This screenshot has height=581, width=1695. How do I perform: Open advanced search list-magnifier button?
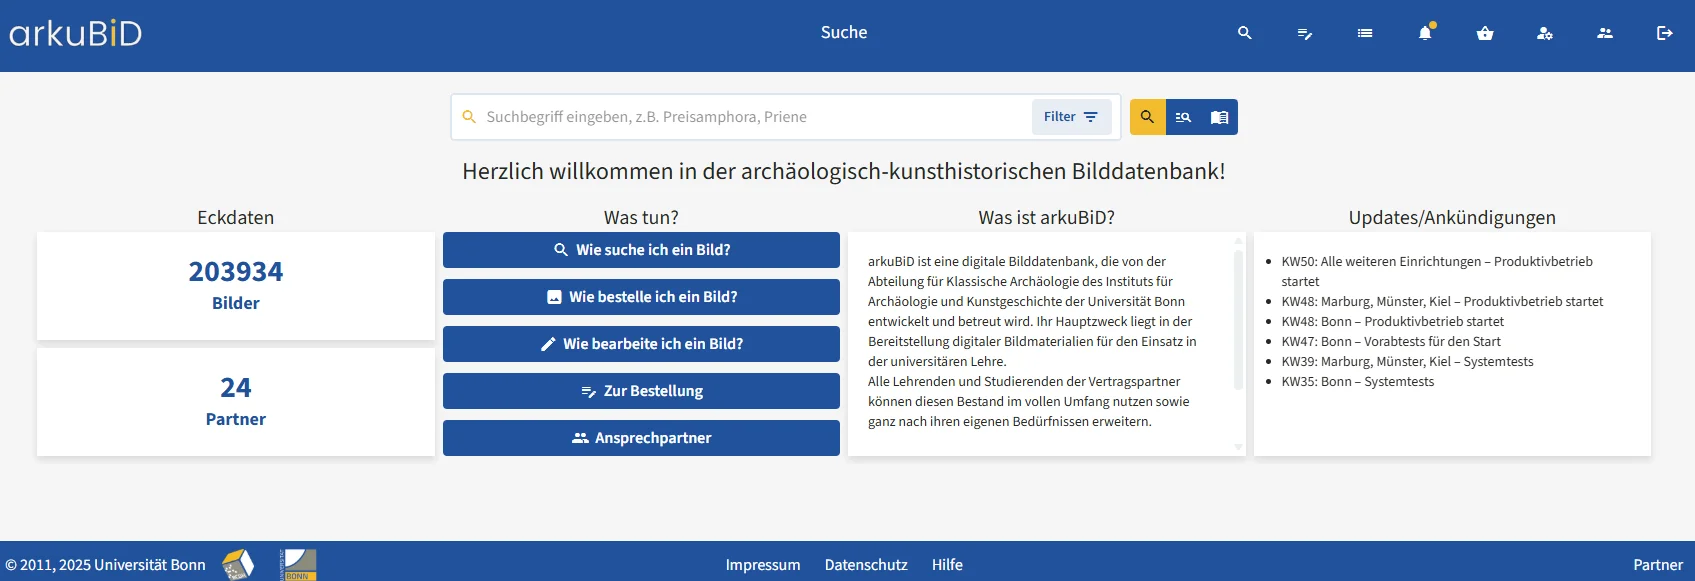coord(1183,117)
